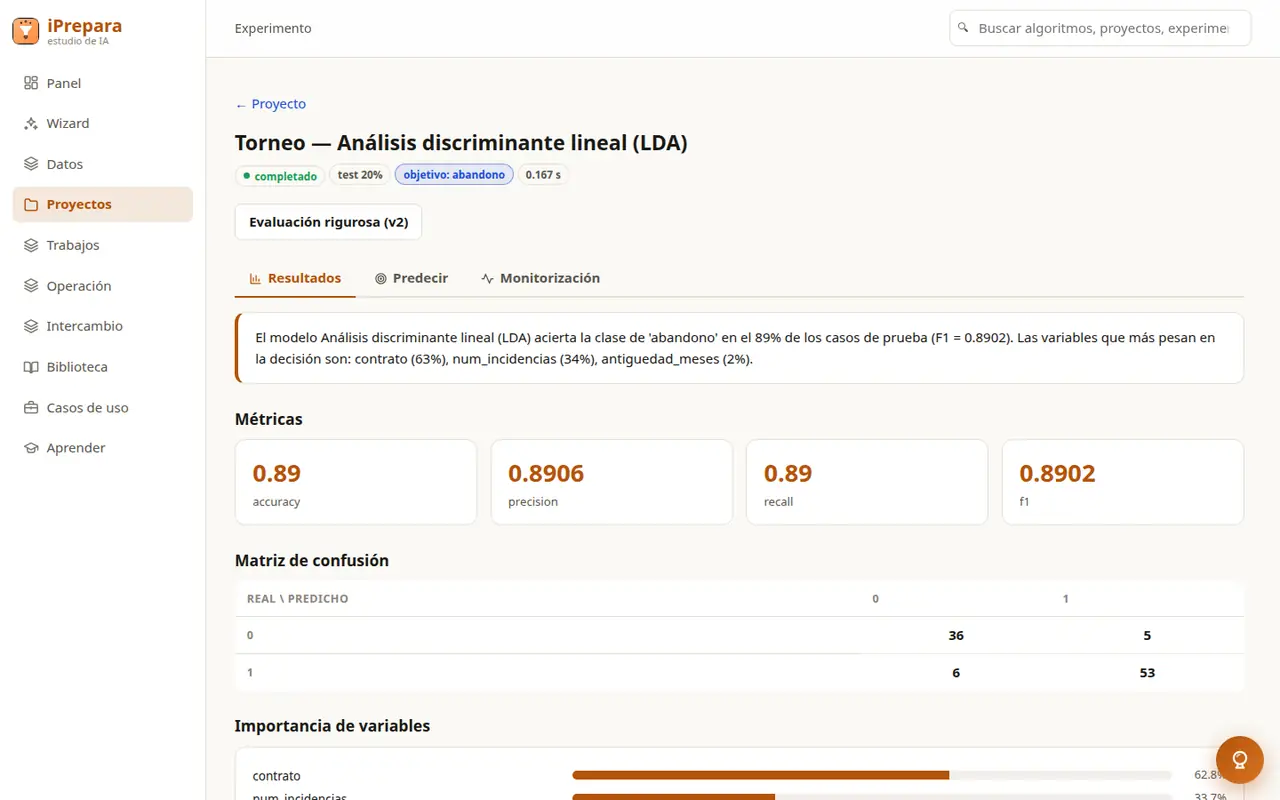
Task: Click the objetivo: abandono badge
Action: coord(454,175)
